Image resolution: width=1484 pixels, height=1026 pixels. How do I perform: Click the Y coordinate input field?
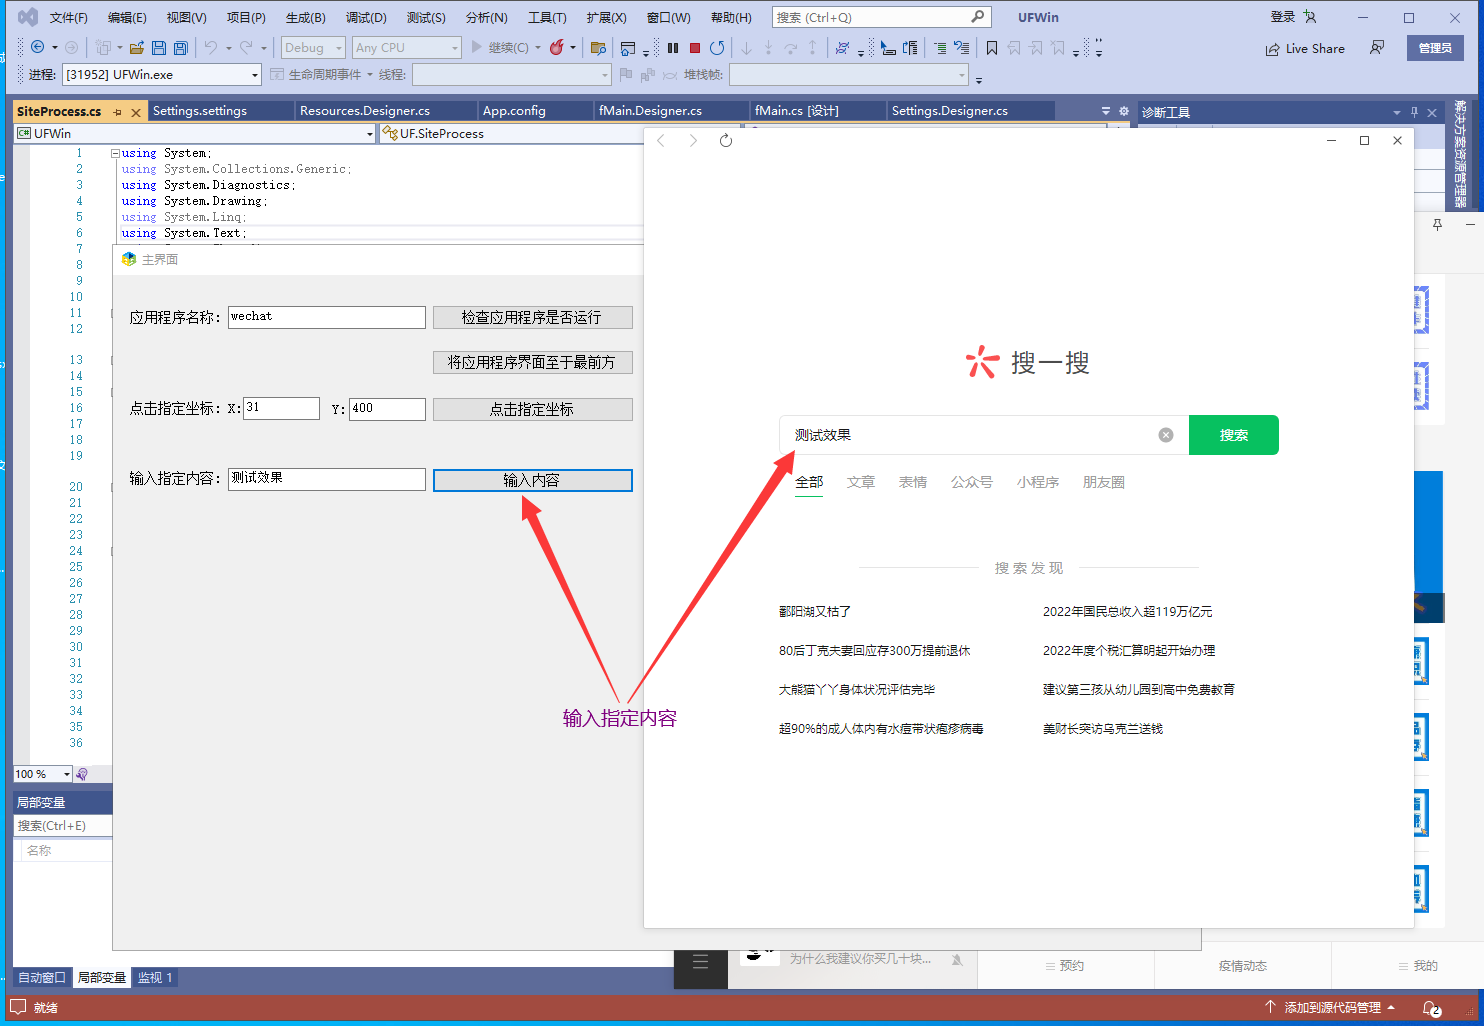coord(387,408)
